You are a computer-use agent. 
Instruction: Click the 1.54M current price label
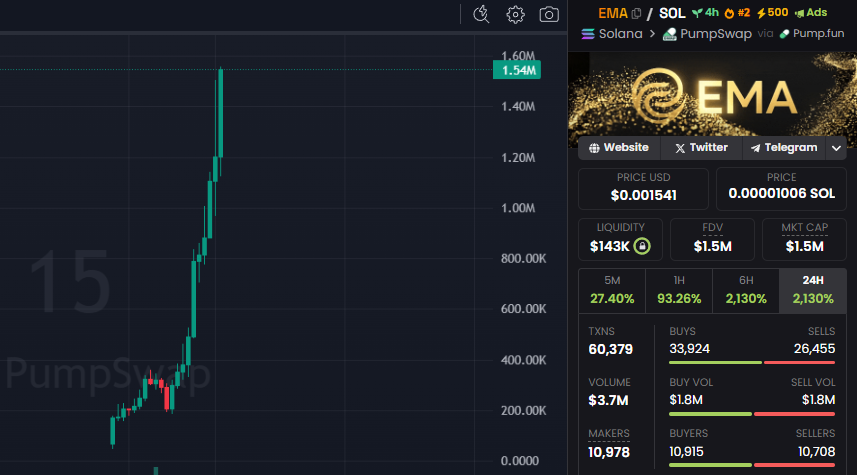point(520,70)
